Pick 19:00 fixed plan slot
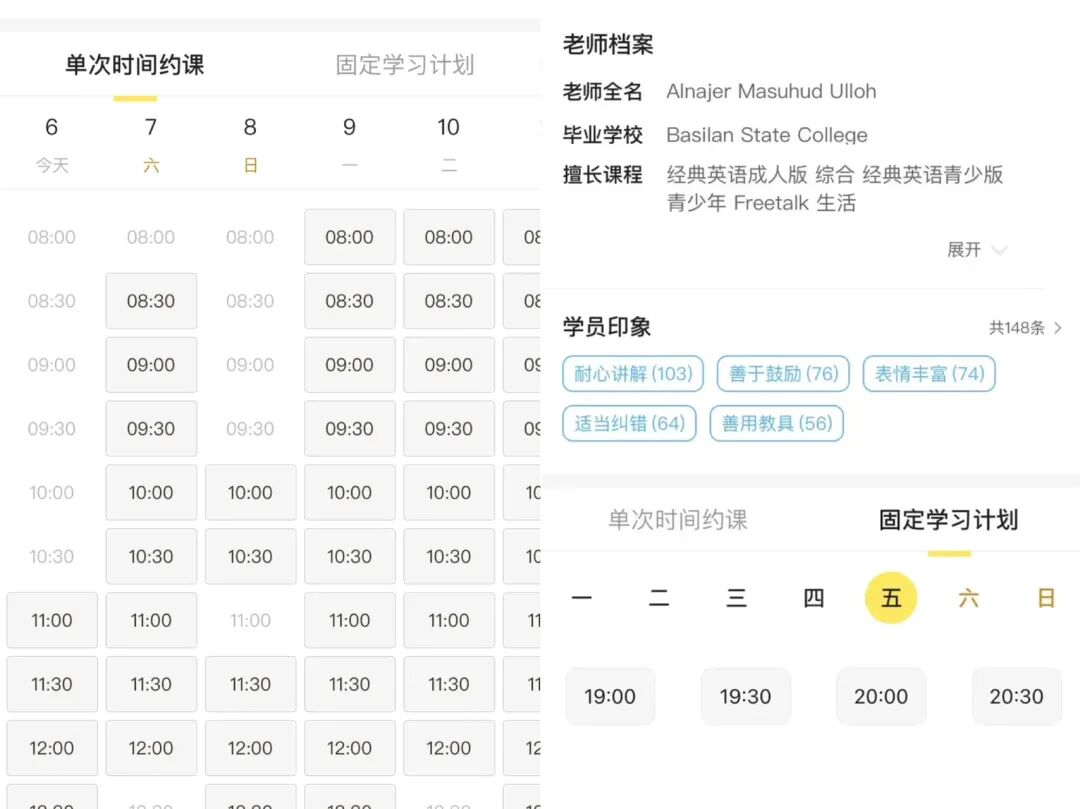Image resolution: width=1080 pixels, height=809 pixels. point(610,696)
